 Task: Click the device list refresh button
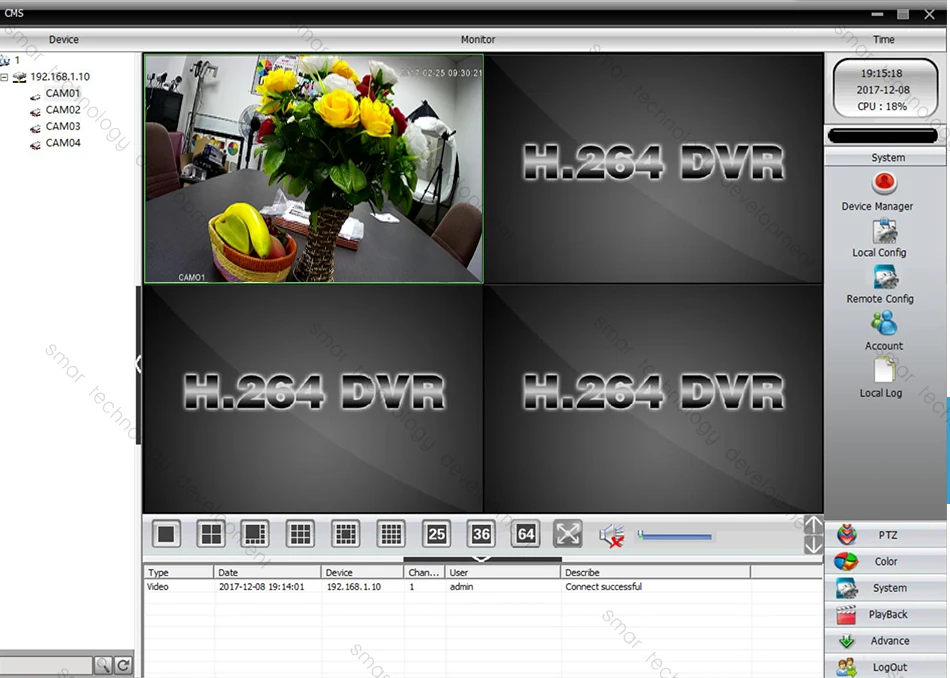[123, 665]
